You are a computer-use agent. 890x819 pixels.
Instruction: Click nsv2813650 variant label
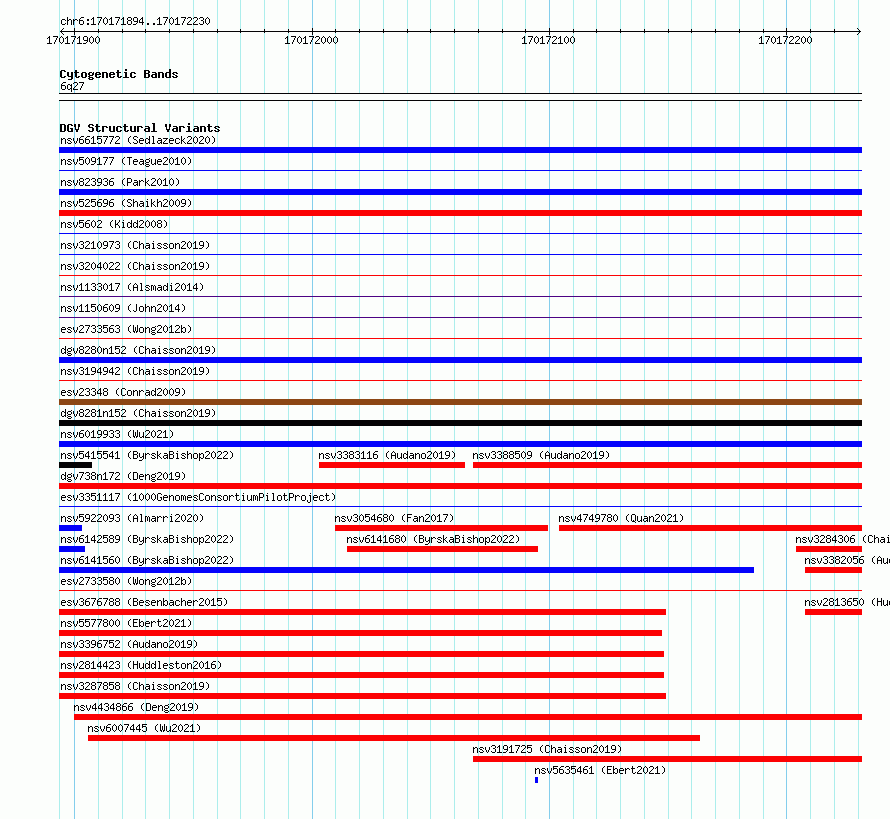pos(847,602)
